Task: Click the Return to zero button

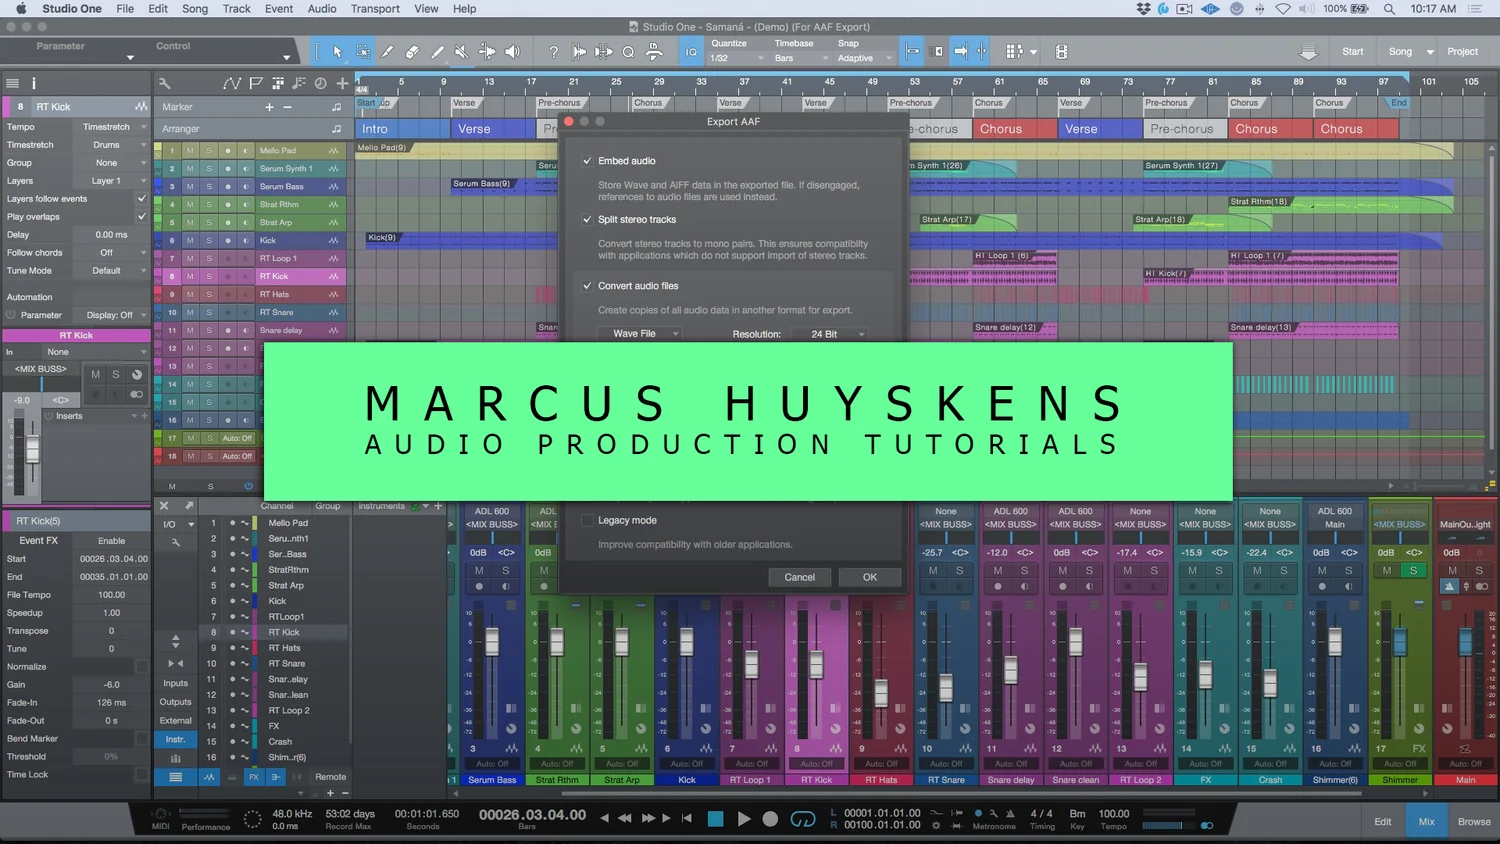Action: click(x=687, y=818)
